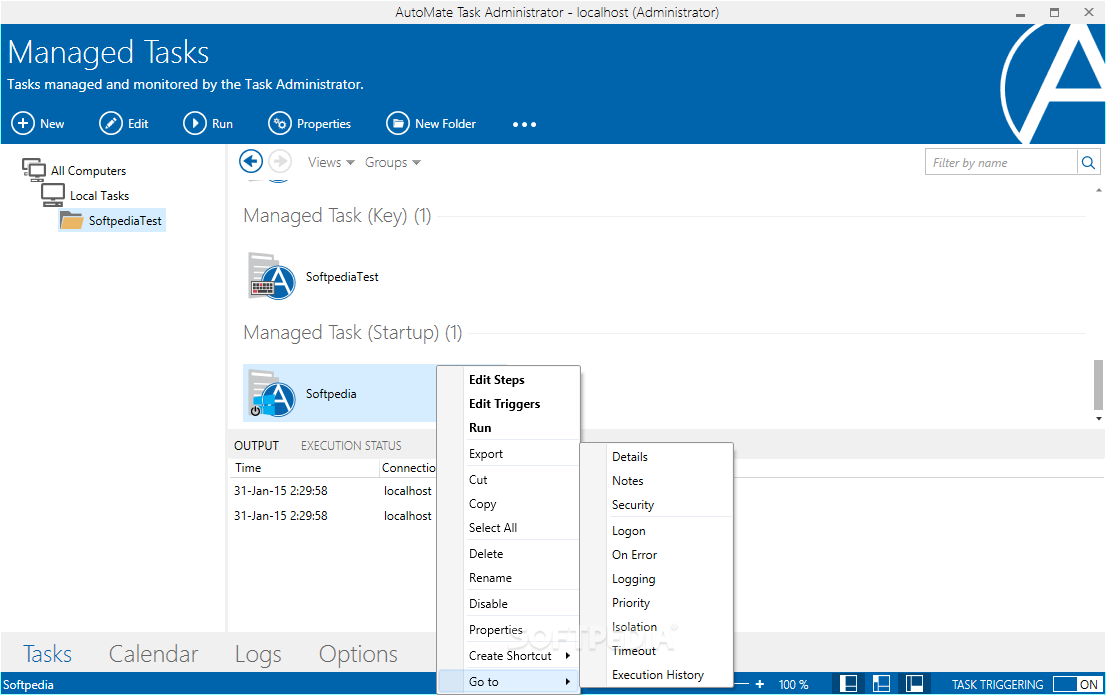Screen dimensions: 1106x695
Task: Open the Calendar section
Action: [x=153, y=654]
